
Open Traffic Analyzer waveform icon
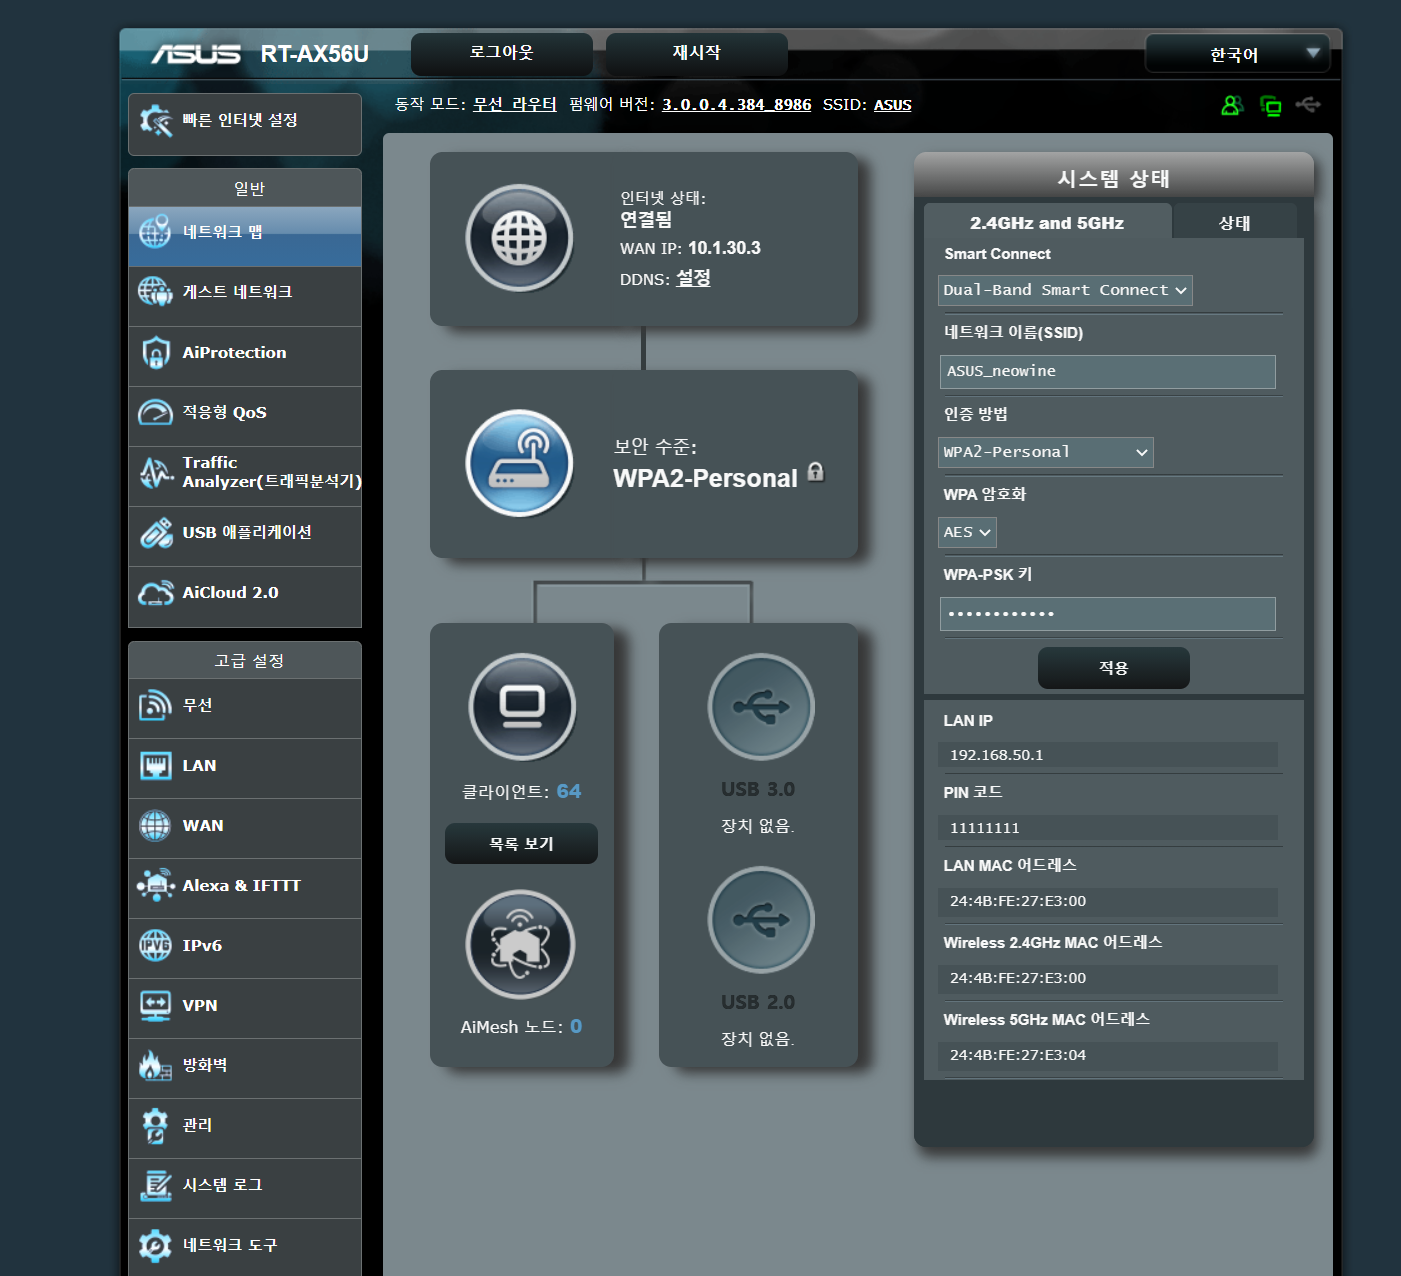coord(155,472)
